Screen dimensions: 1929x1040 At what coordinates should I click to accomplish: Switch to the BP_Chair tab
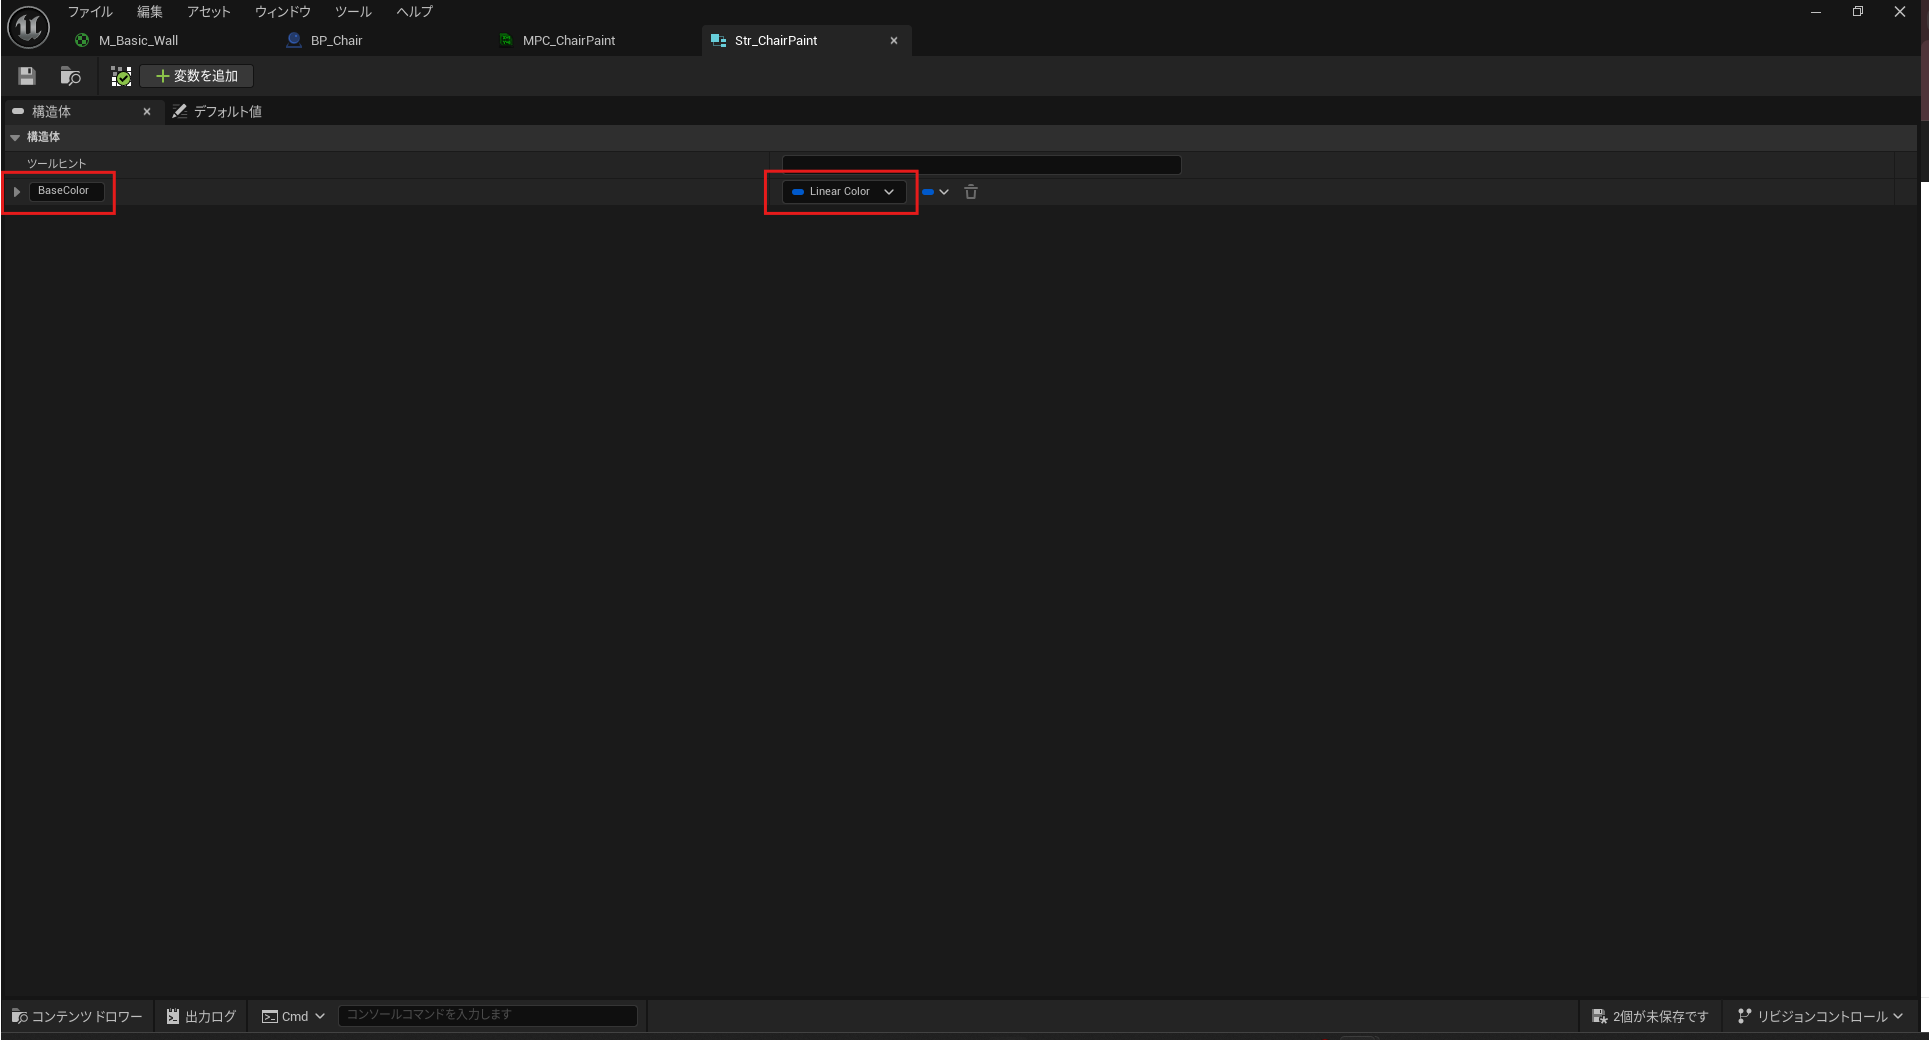click(336, 41)
